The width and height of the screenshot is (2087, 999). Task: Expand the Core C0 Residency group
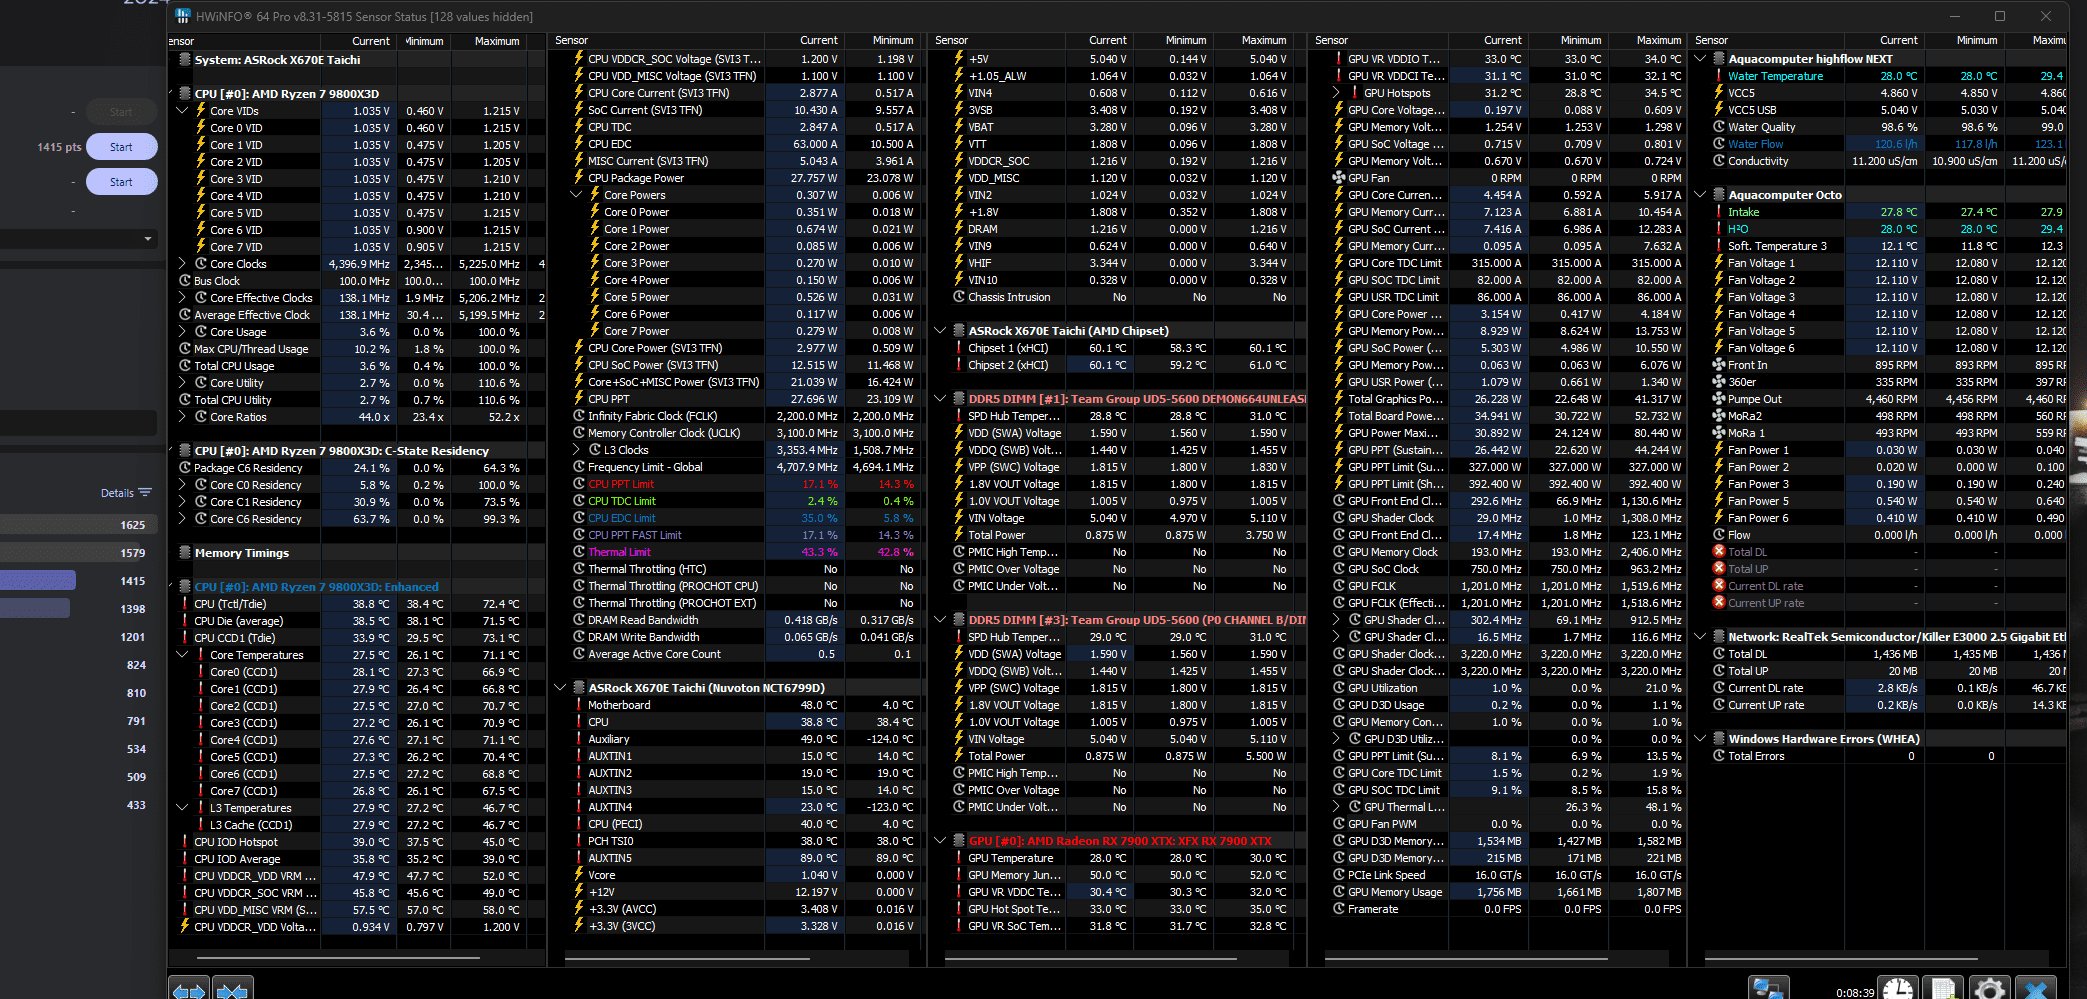182,485
